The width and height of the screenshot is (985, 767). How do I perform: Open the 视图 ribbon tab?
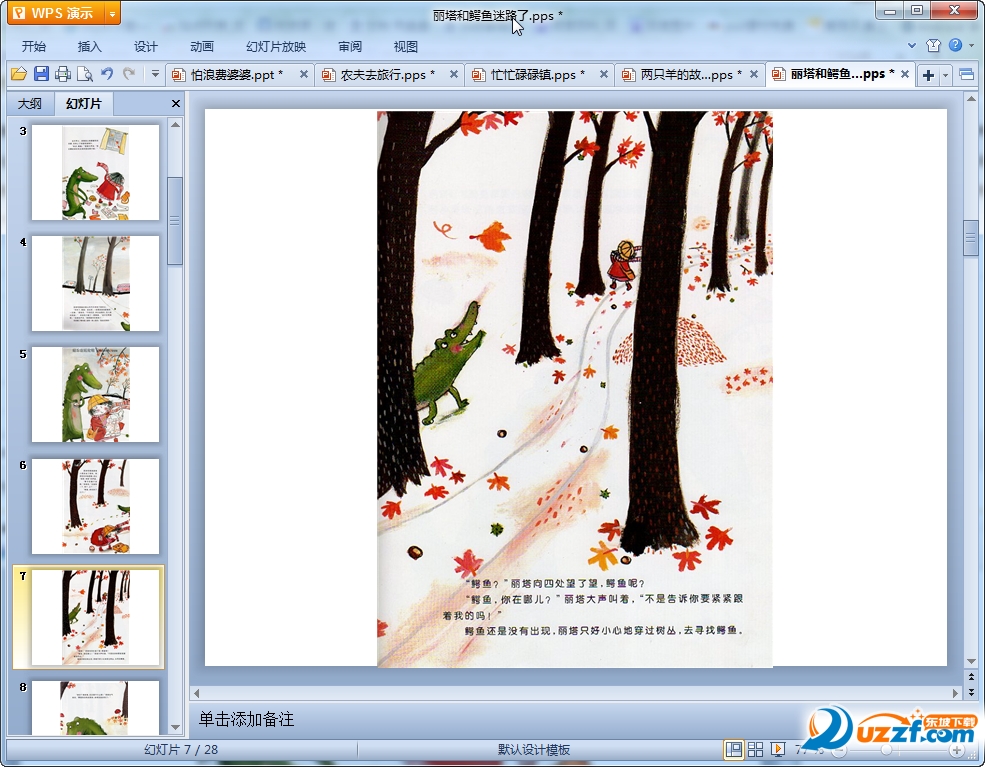pyautogui.click(x=406, y=46)
